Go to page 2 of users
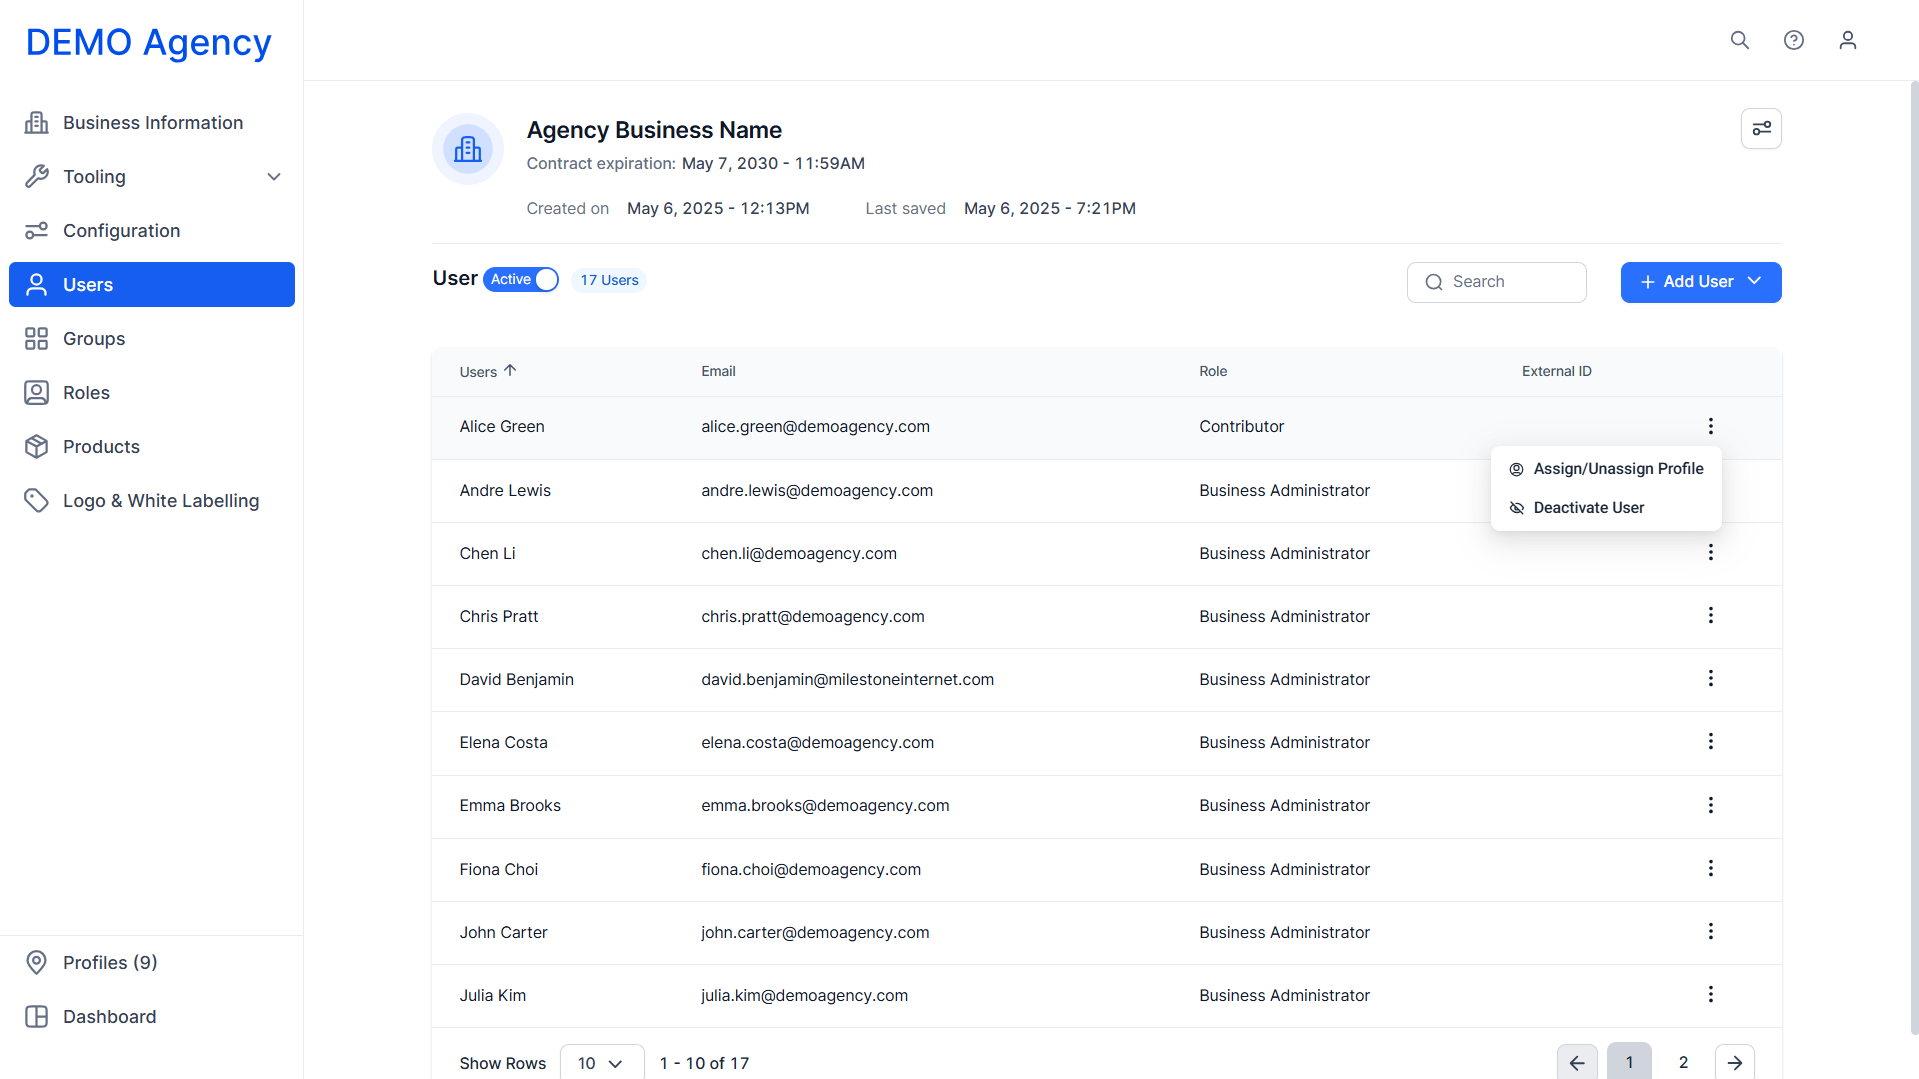 pyautogui.click(x=1684, y=1062)
